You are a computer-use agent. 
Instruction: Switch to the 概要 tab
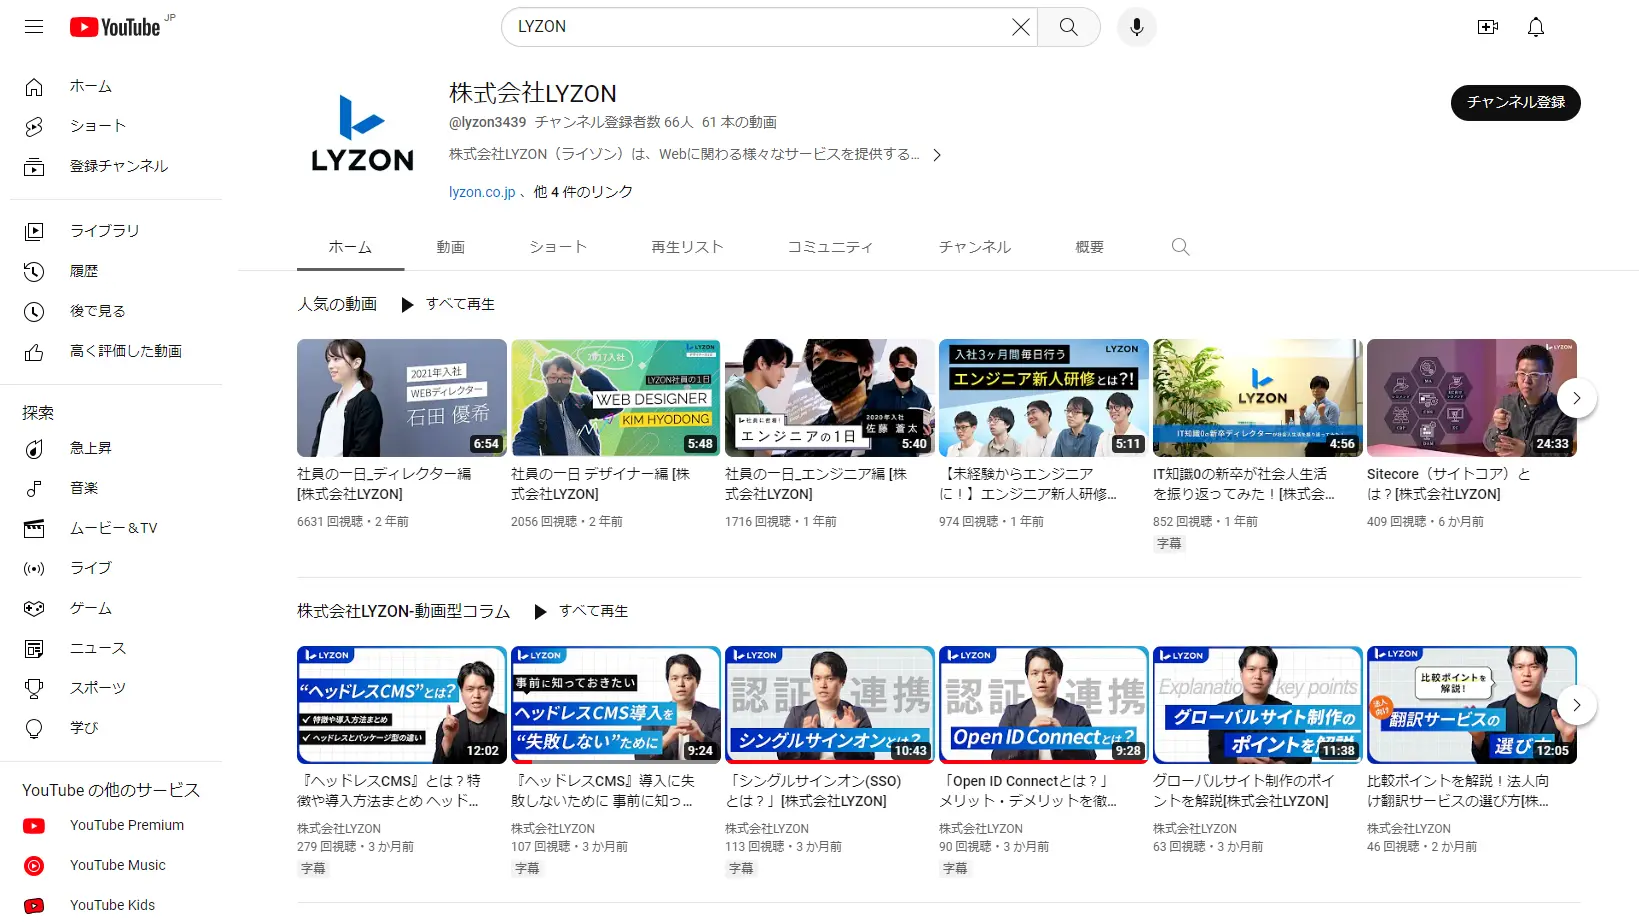tap(1090, 247)
